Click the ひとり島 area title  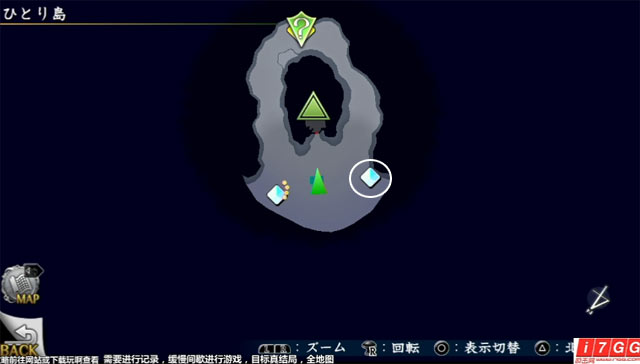click(x=34, y=13)
